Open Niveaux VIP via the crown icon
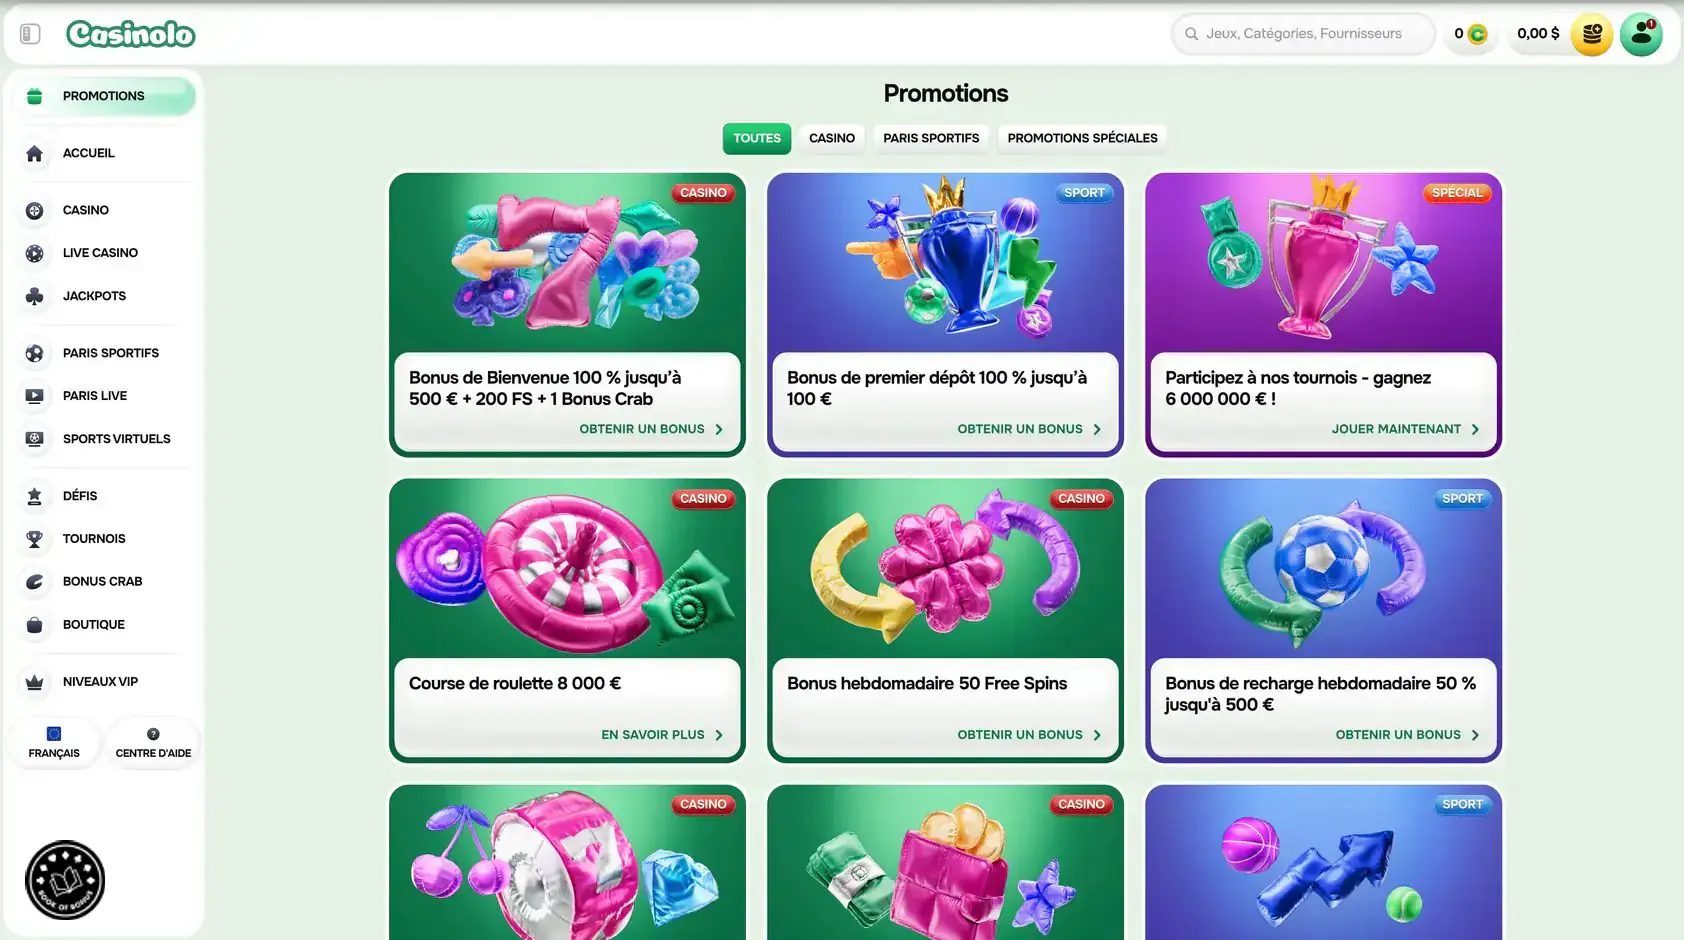This screenshot has width=1684, height=940. [x=35, y=682]
